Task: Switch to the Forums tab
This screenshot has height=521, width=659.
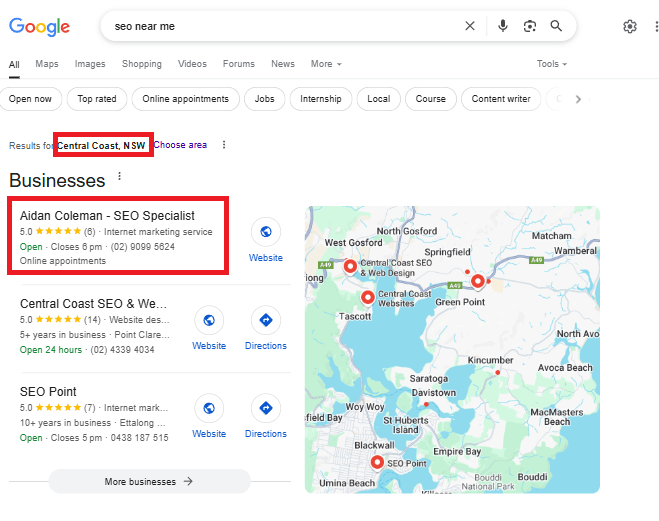Action: [x=239, y=64]
